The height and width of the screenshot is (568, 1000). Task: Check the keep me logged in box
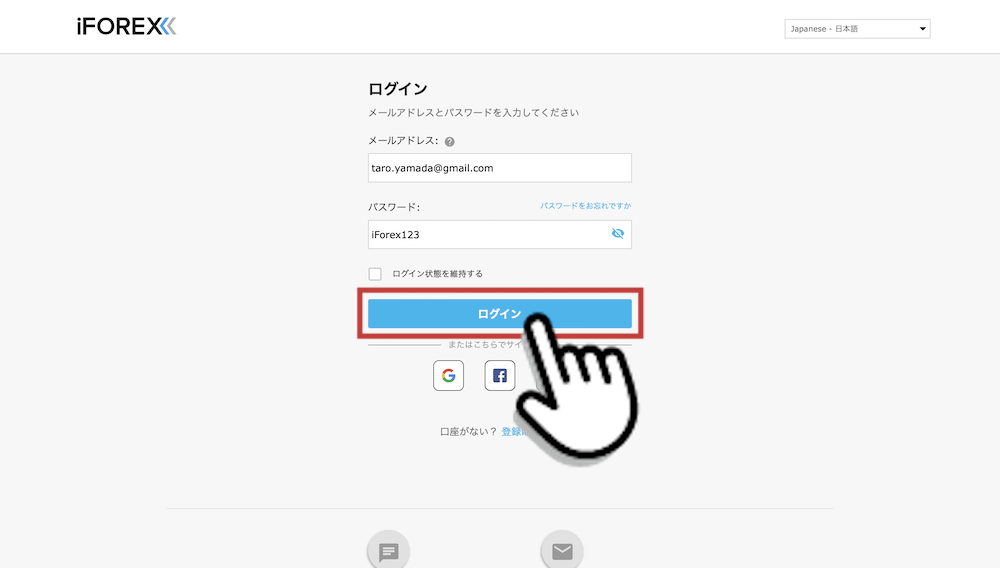click(x=375, y=273)
